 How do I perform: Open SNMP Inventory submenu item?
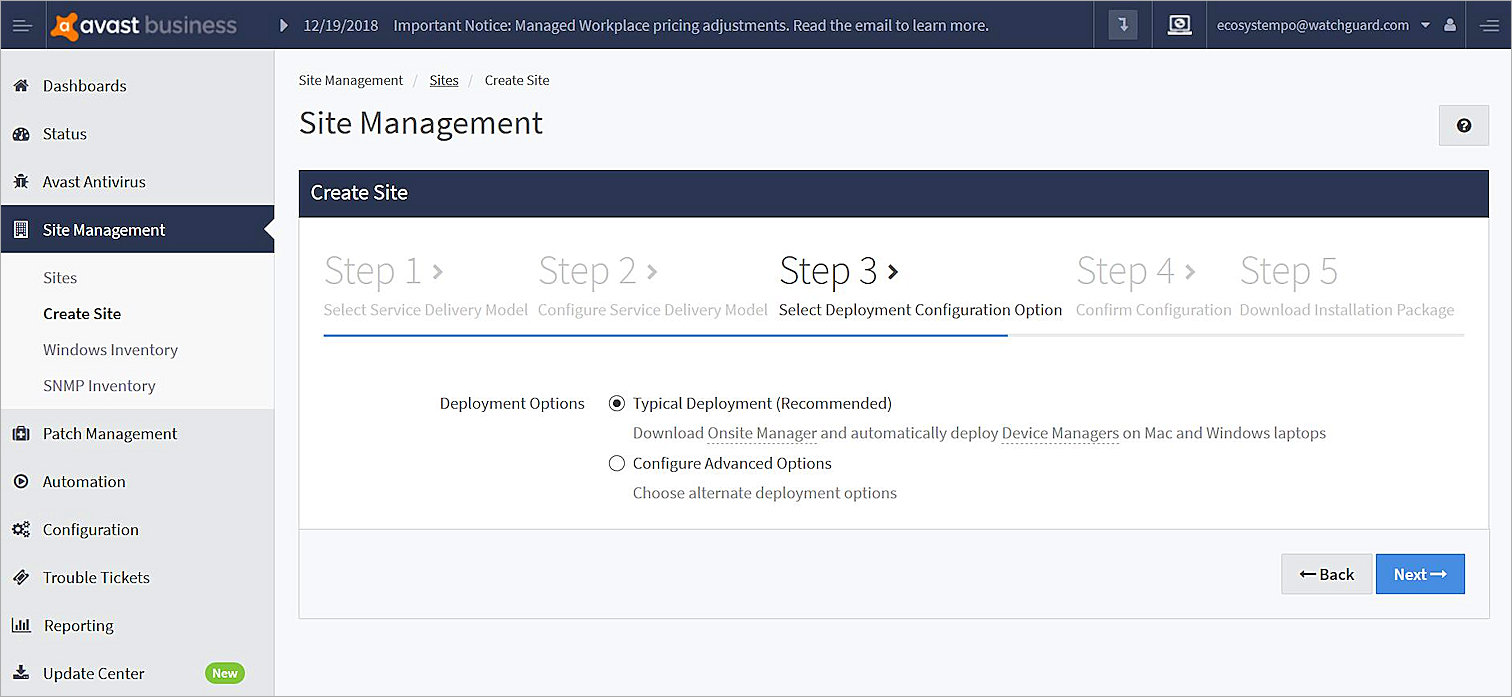[99, 386]
